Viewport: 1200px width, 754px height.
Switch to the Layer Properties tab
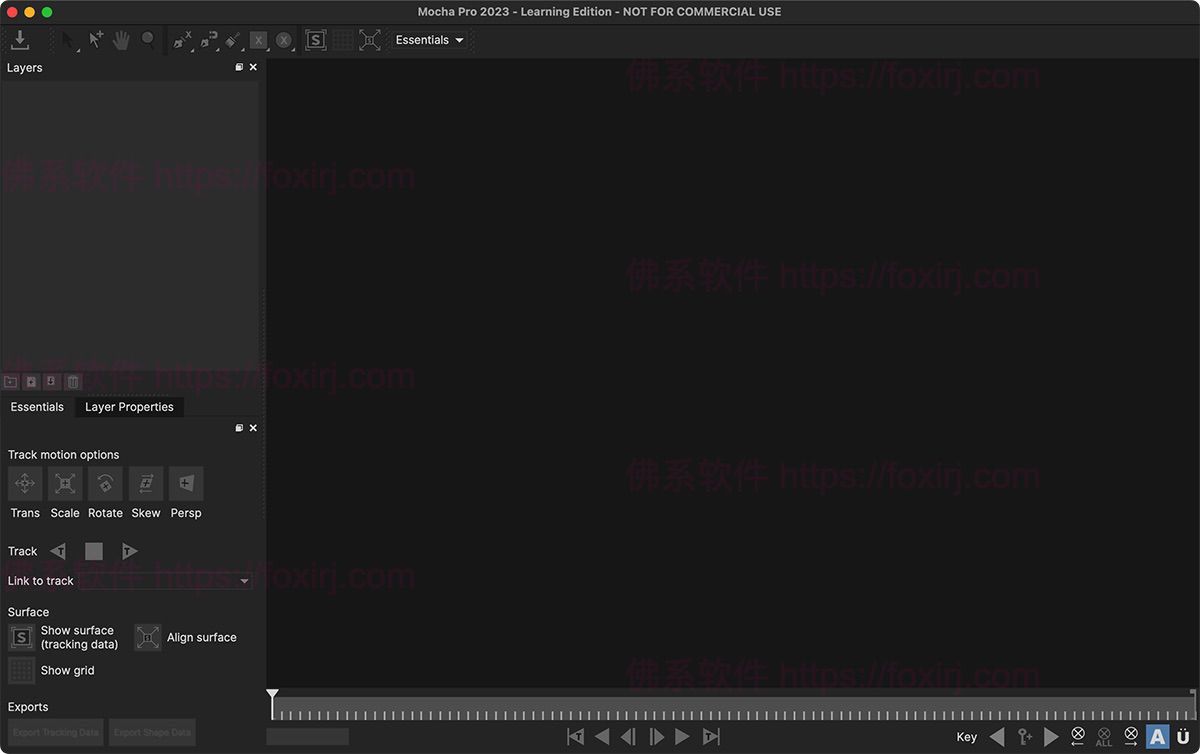tap(129, 407)
